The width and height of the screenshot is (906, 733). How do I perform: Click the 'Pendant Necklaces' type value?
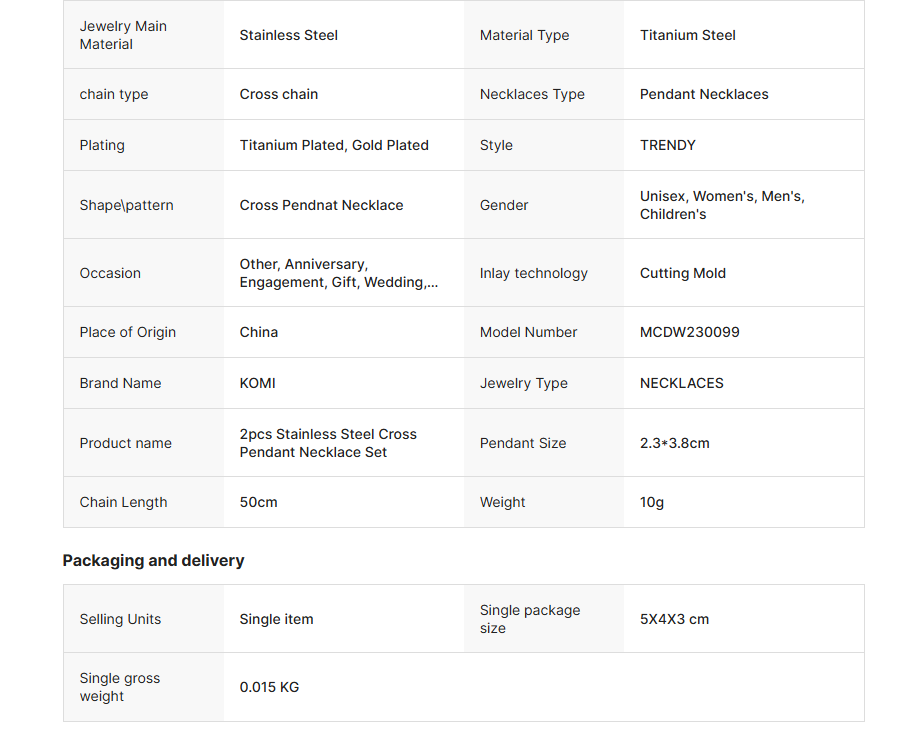pos(704,94)
